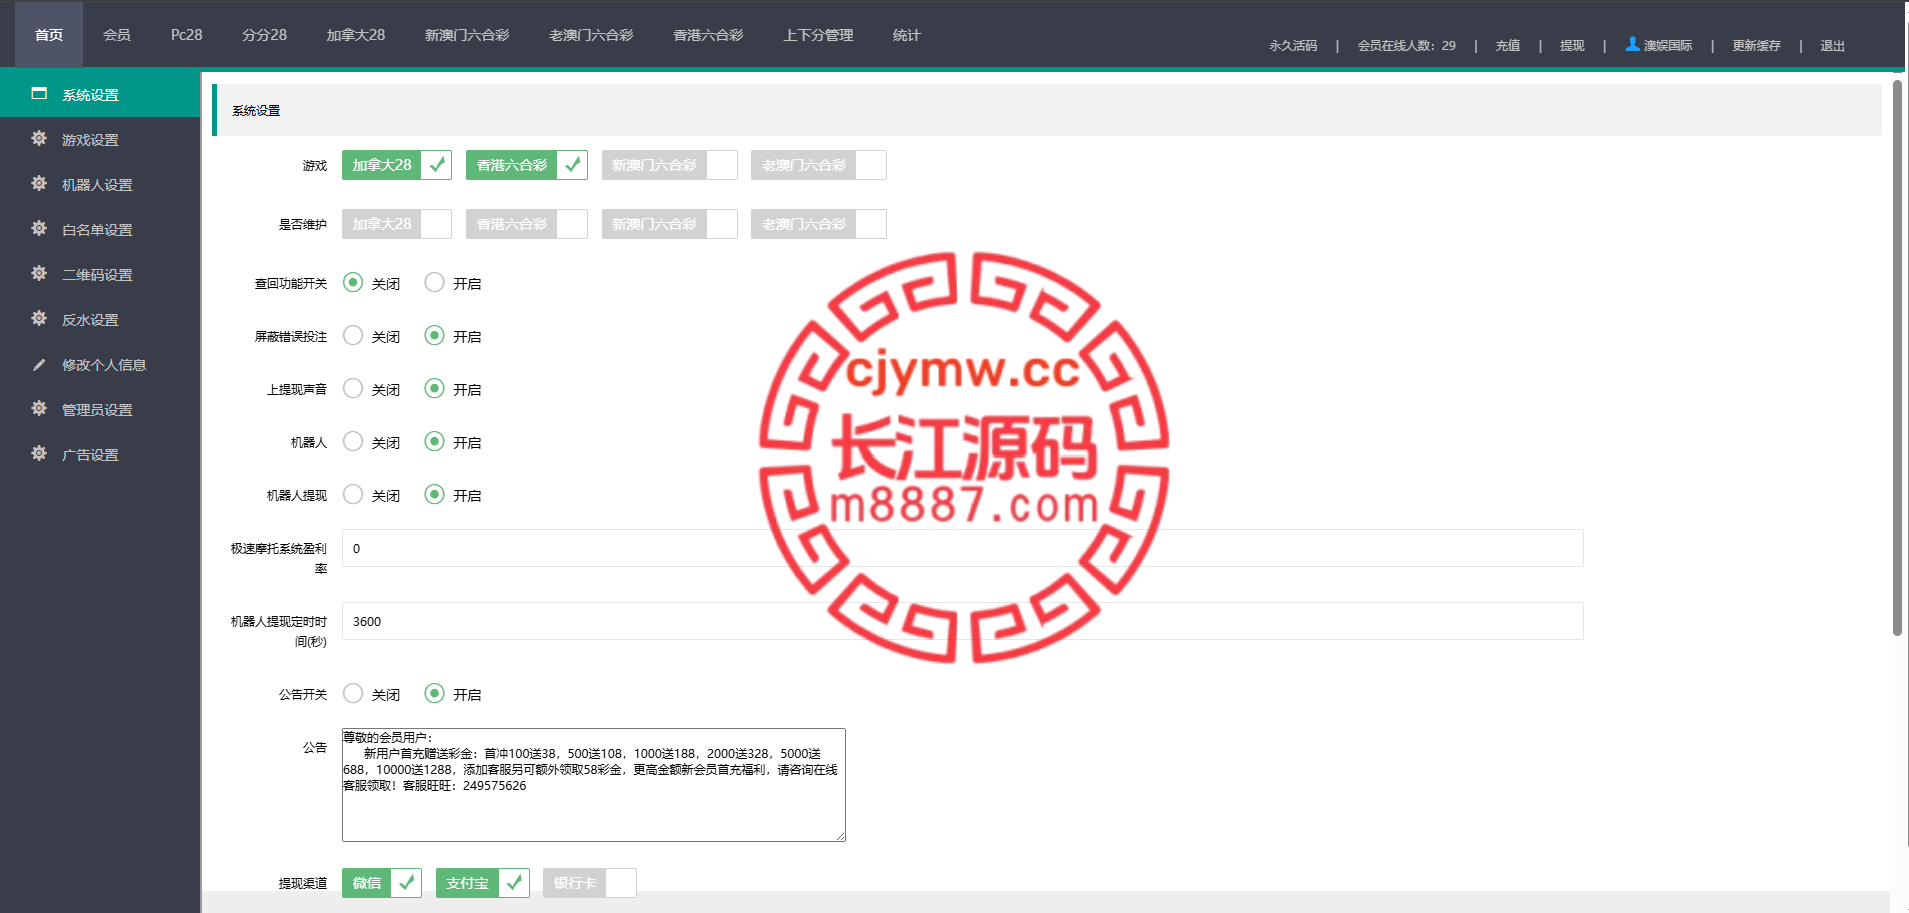1909x913 pixels.
Task: Click inside the 公告 text area
Action: click(x=594, y=785)
